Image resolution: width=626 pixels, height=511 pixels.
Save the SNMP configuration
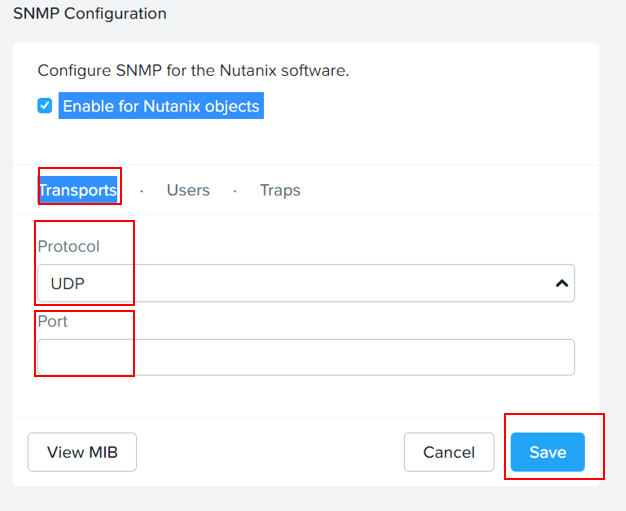pyautogui.click(x=548, y=452)
